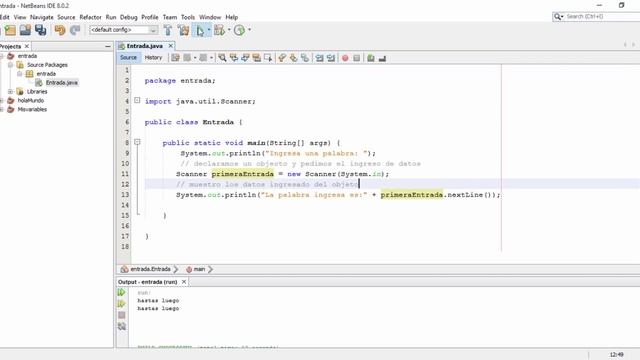
Task: Collapse the main method code fold
Action: pos(138,142)
